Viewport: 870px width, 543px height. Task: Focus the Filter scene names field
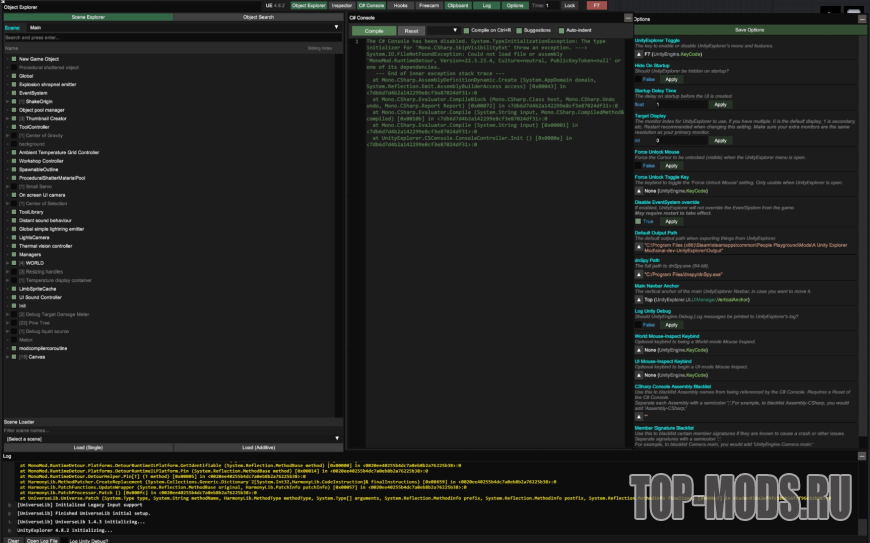tap(173, 430)
